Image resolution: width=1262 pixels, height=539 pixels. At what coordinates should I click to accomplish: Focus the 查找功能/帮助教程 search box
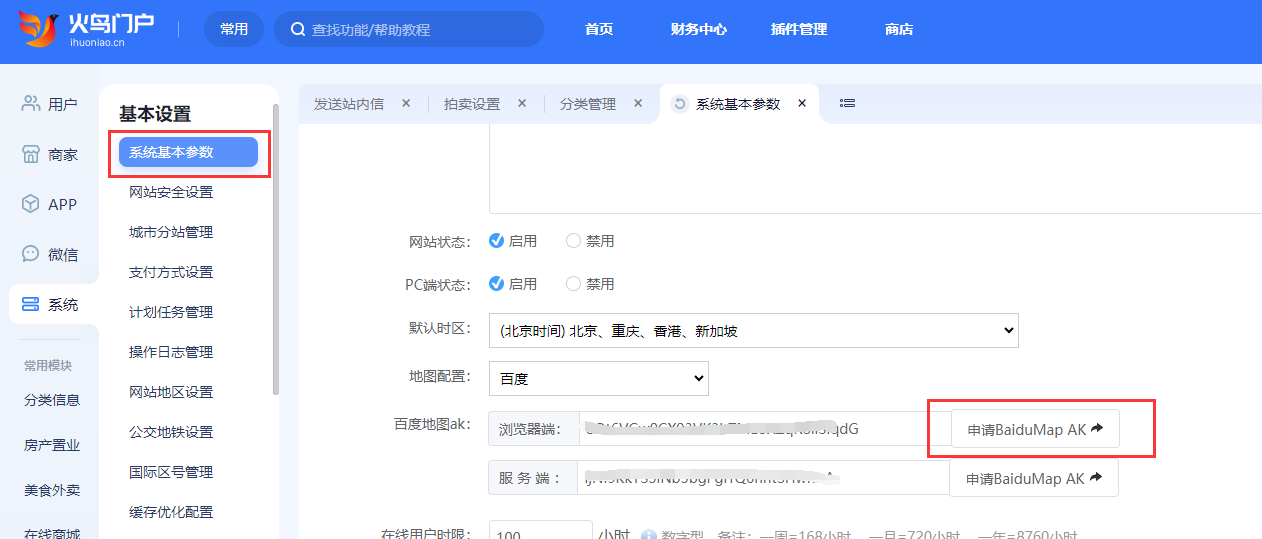(x=409, y=29)
